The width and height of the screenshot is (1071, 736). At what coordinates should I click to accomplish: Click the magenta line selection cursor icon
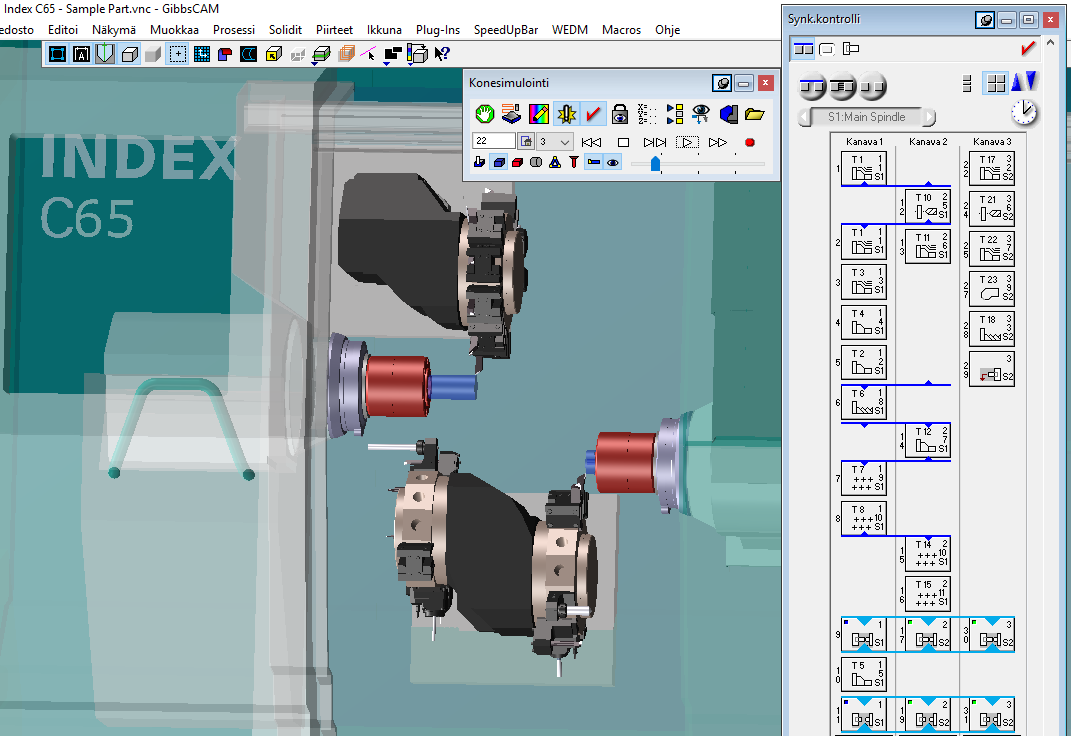click(368, 54)
